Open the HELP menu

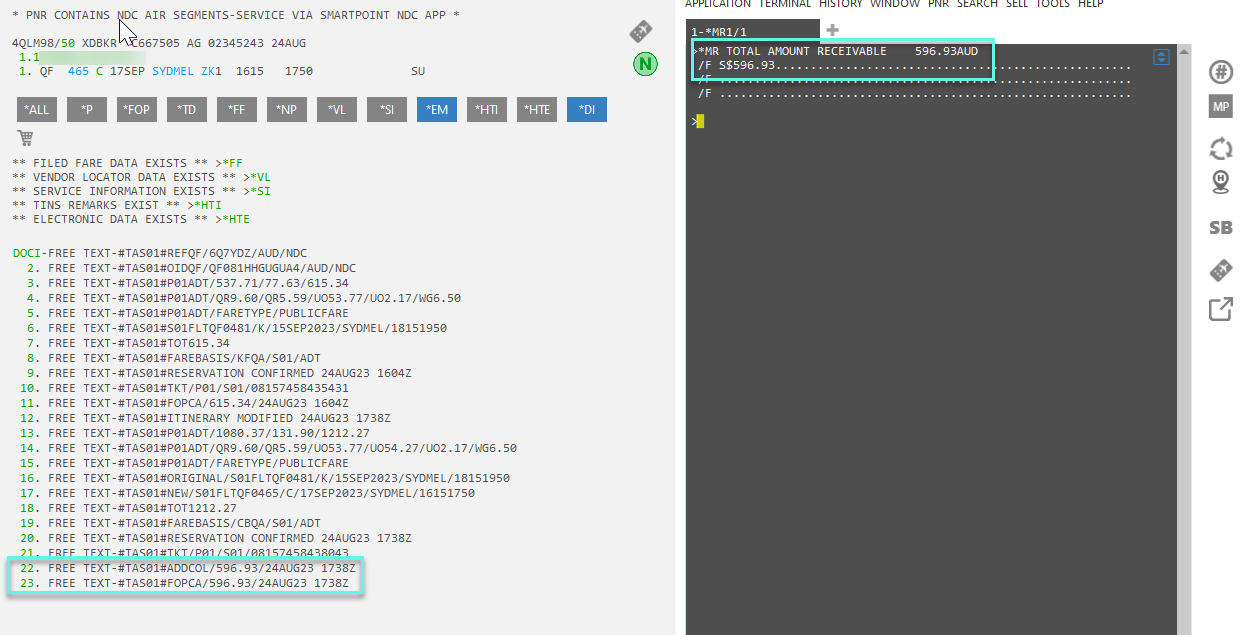1090,4
